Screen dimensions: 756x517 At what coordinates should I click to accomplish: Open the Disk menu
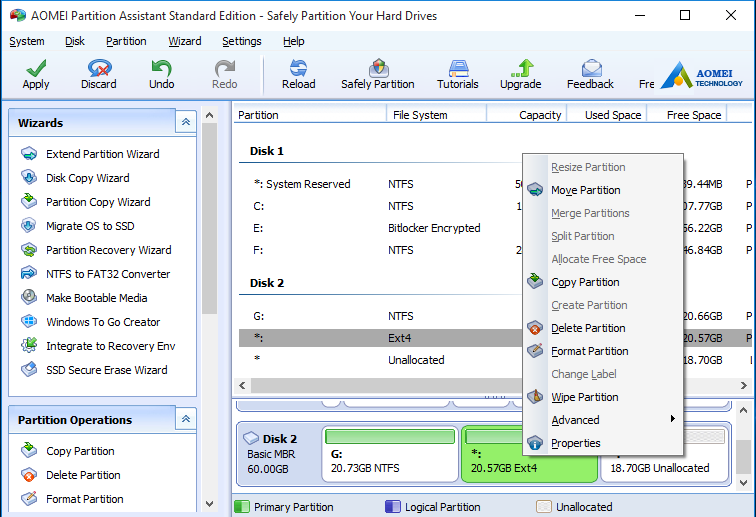tap(75, 41)
